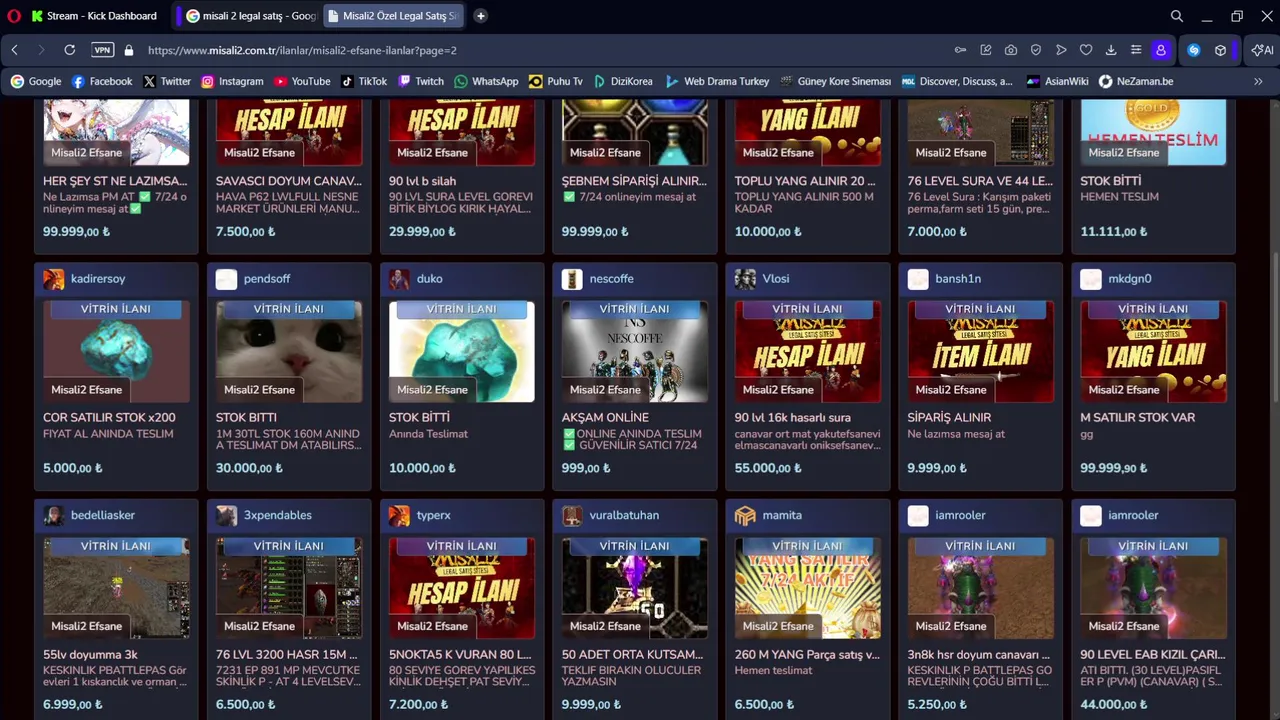Open the Güney Kore Sineması bookmark
Screen dimensions: 1280x720
(835, 81)
